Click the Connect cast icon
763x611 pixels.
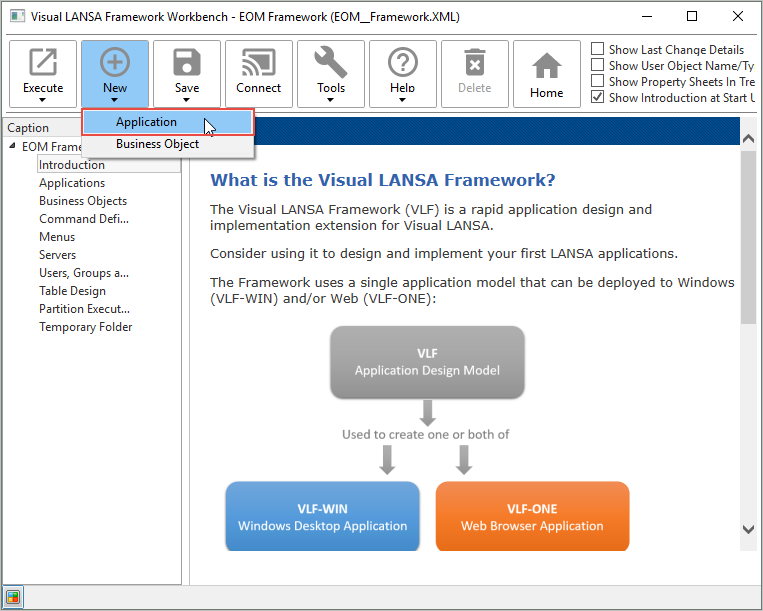coord(258,62)
